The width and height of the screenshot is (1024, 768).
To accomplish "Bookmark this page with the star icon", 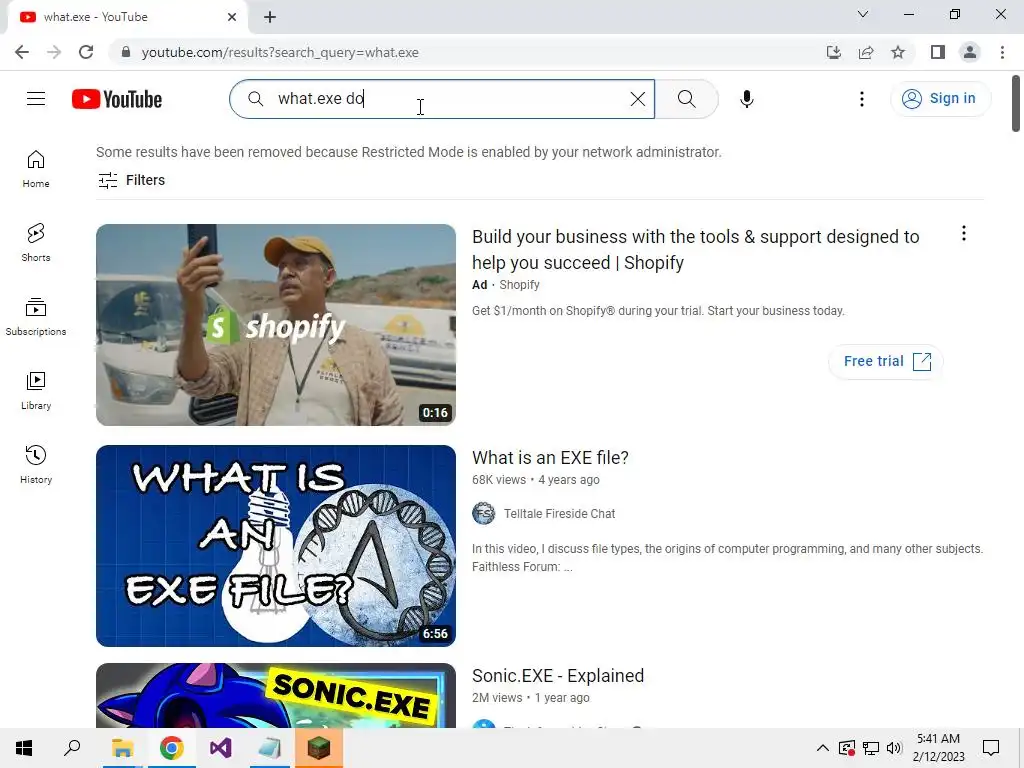I will [x=898, y=52].
